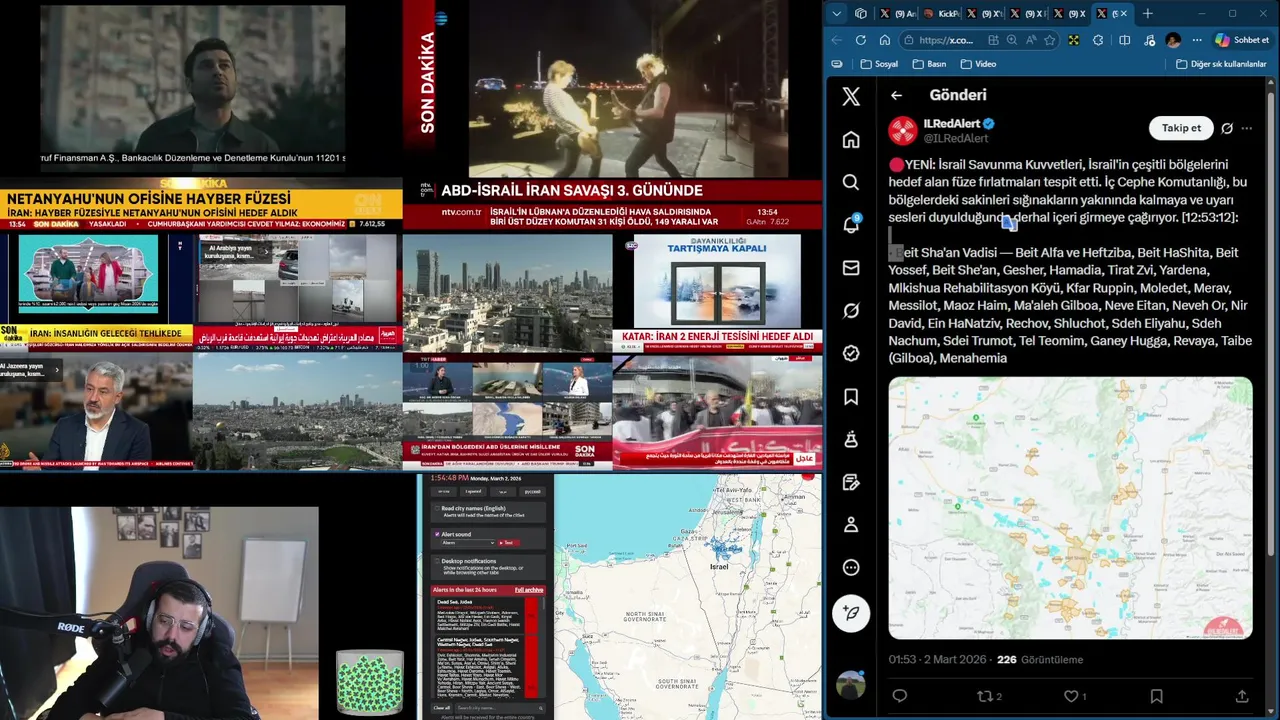Screen dimensions: 1280x720
Task: Open the ILRedAlert profile name
Action: point(951,124)
